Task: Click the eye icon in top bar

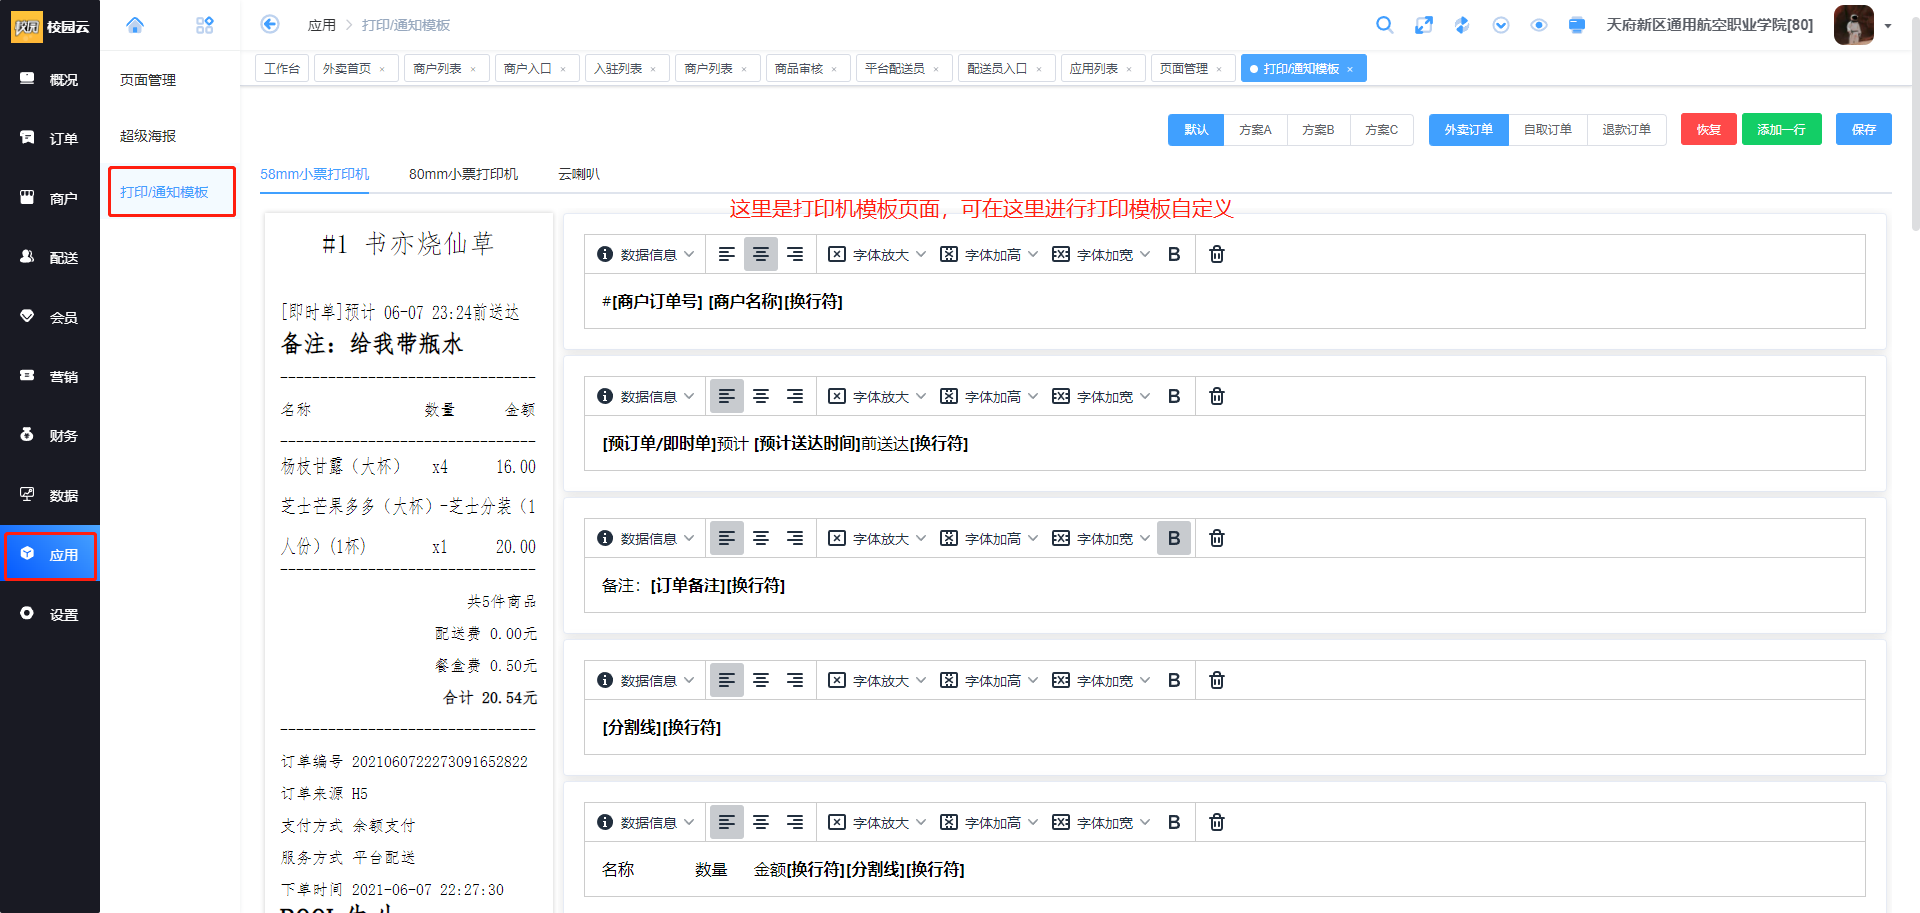Action: (1539, 25)
